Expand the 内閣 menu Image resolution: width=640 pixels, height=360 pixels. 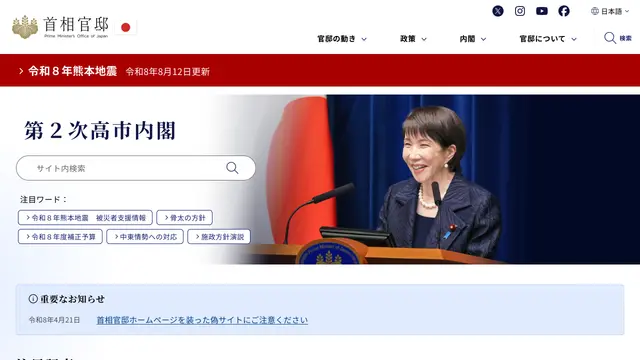[x=473, y=39]
